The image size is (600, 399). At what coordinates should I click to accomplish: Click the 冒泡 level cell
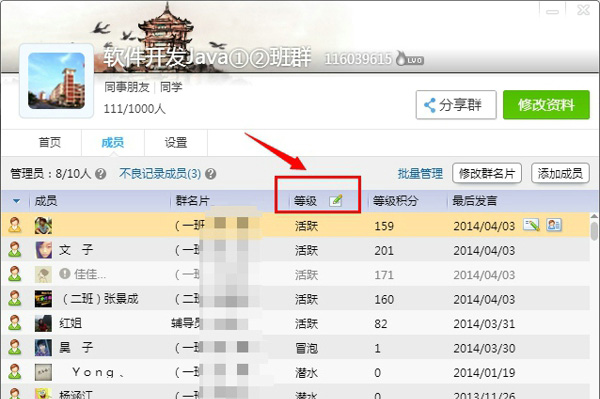(x=306, y=348)
